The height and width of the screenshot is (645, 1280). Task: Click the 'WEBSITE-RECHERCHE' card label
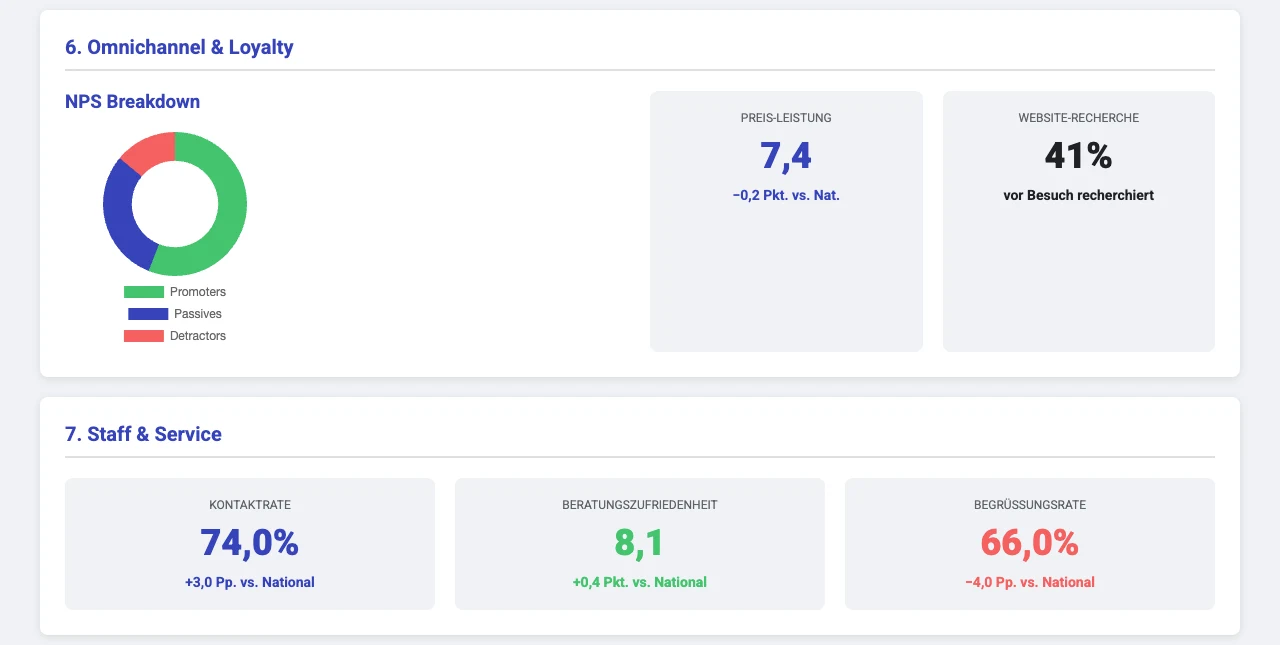[1079, 118]
